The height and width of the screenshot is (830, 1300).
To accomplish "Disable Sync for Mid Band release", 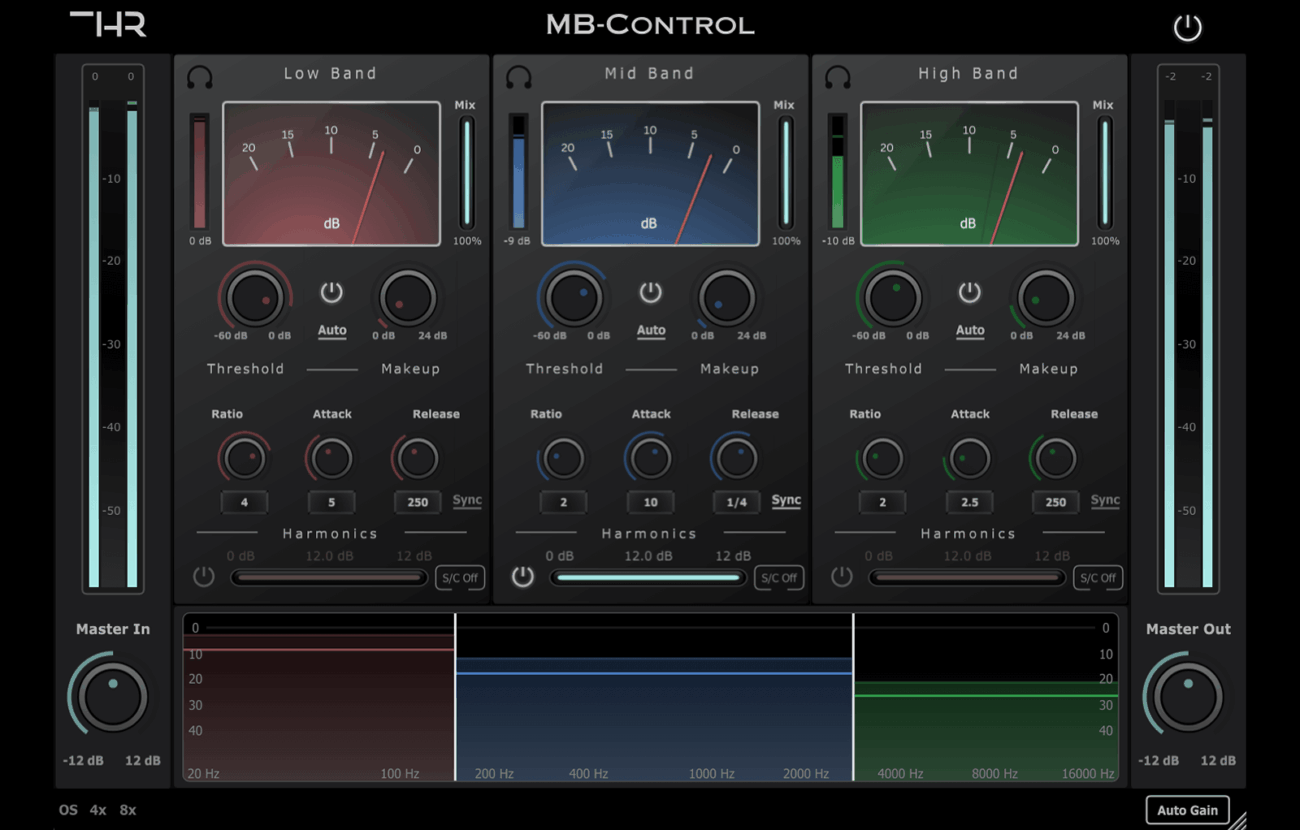I will coord(786,500).
